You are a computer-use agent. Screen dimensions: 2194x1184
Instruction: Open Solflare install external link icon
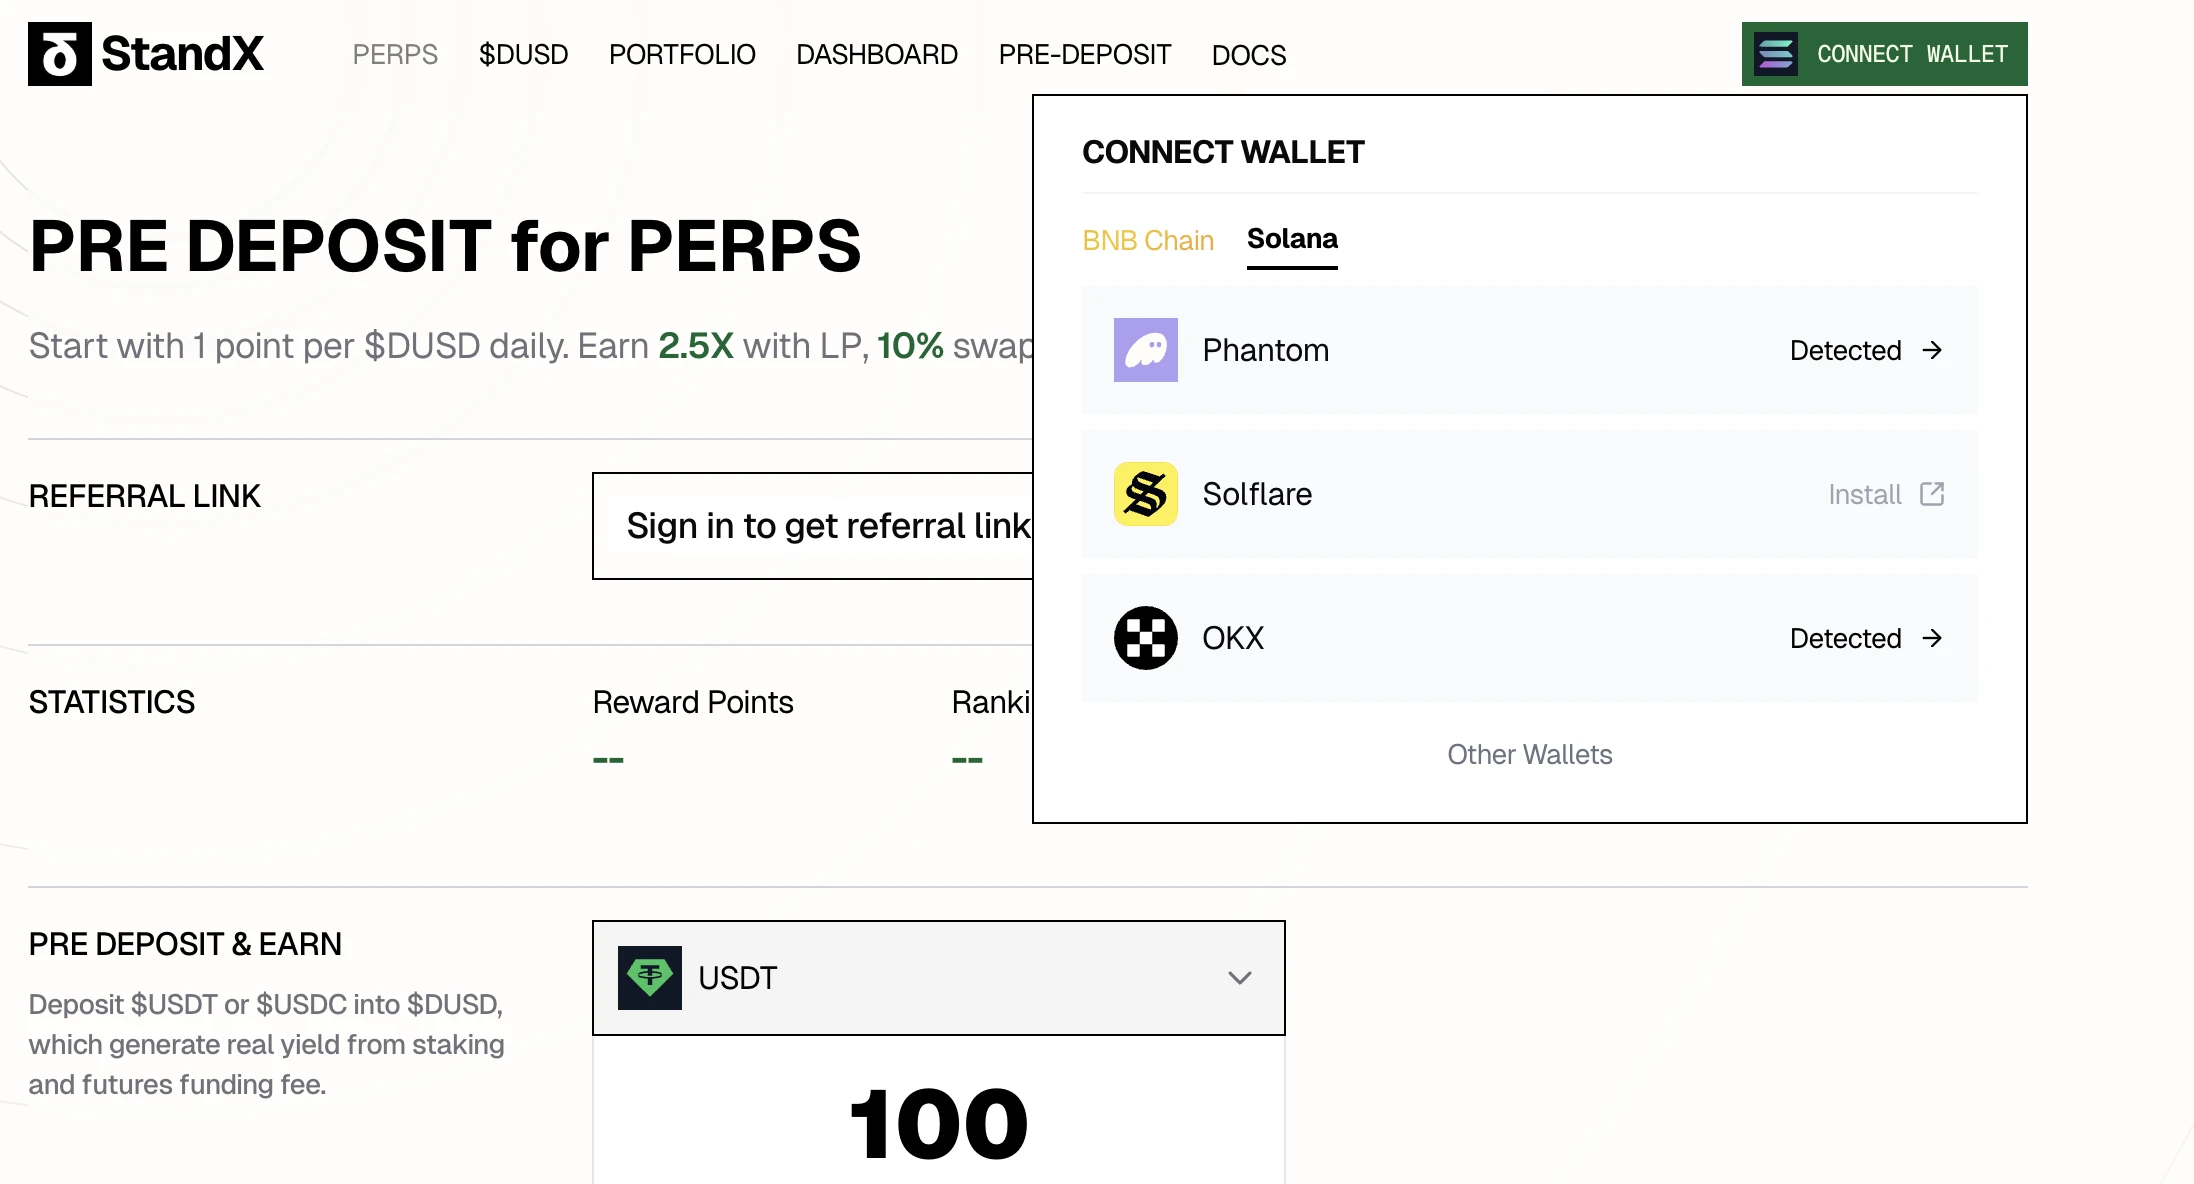tap(1933, 494)
